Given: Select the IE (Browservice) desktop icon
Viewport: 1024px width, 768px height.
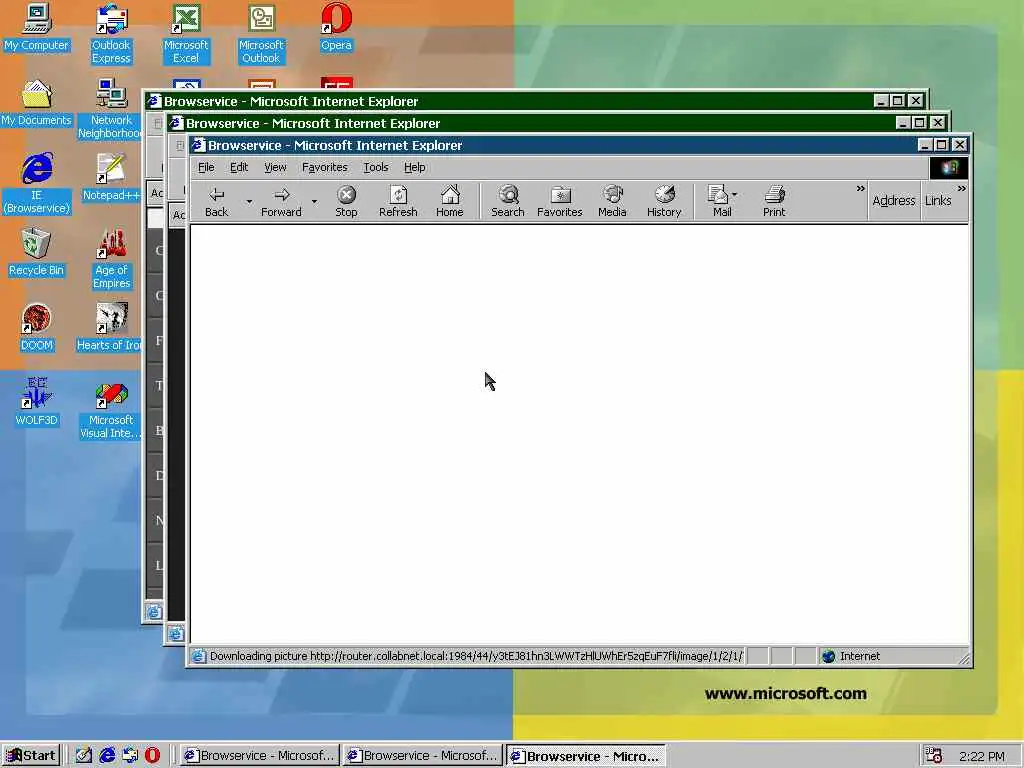Looking at the screenshot, I should [37, 184].
